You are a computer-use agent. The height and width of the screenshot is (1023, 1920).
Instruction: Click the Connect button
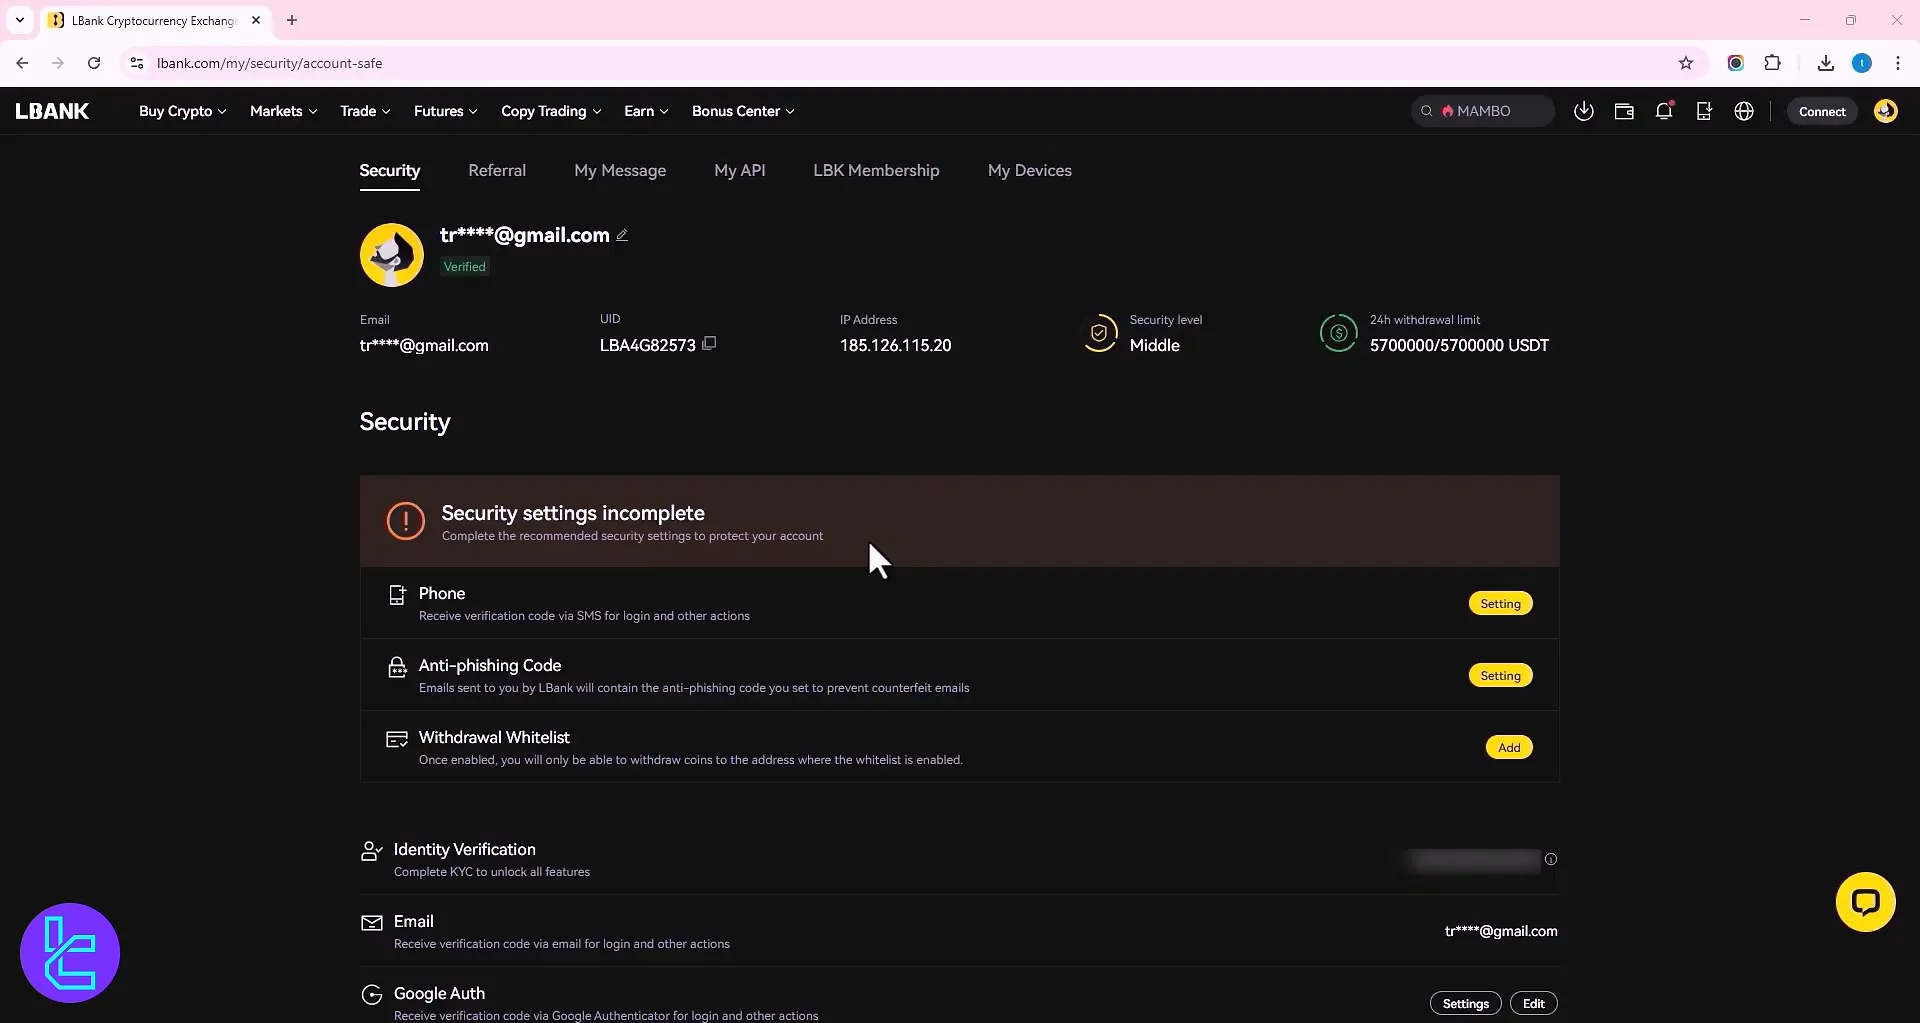1822,111
